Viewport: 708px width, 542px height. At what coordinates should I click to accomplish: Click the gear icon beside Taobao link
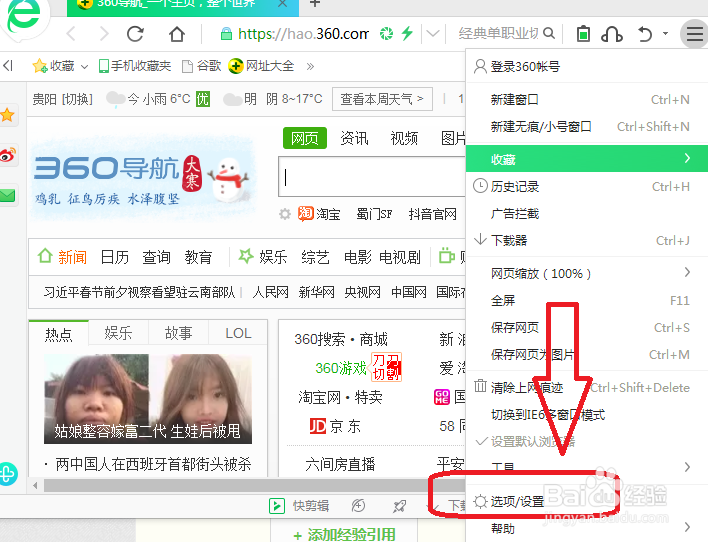[284, 214]
